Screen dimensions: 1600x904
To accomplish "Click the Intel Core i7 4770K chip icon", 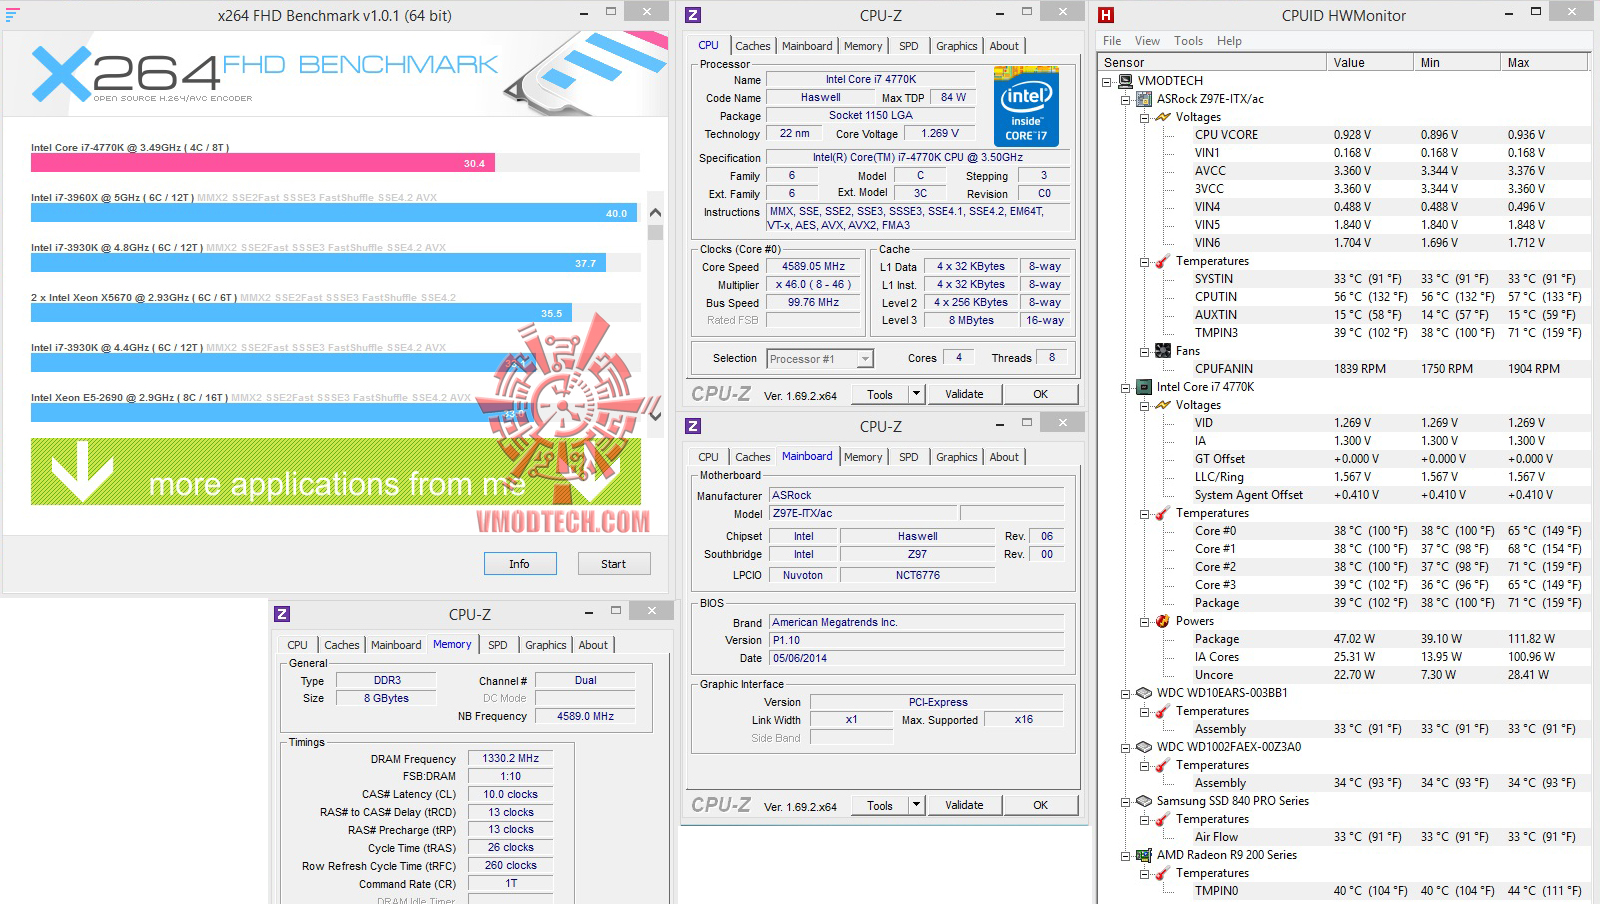I will coord(1144,387).
